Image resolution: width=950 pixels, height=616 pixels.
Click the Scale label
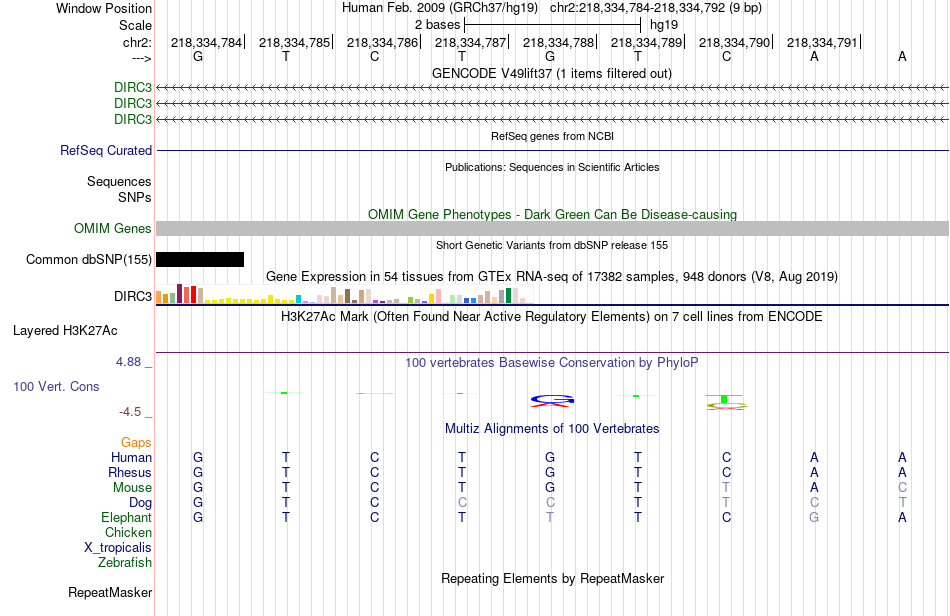(136, 25)
